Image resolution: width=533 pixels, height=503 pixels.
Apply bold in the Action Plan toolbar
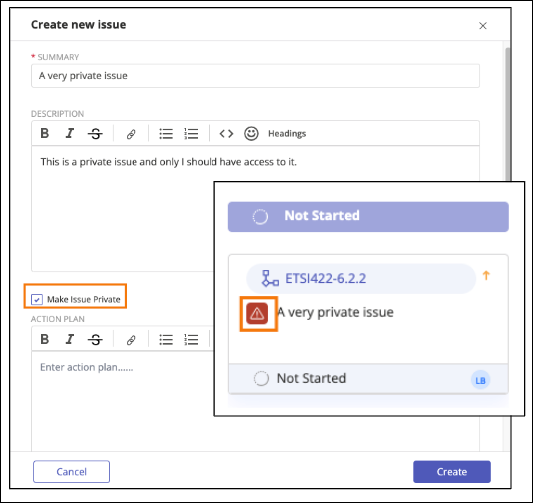(45, 339)
